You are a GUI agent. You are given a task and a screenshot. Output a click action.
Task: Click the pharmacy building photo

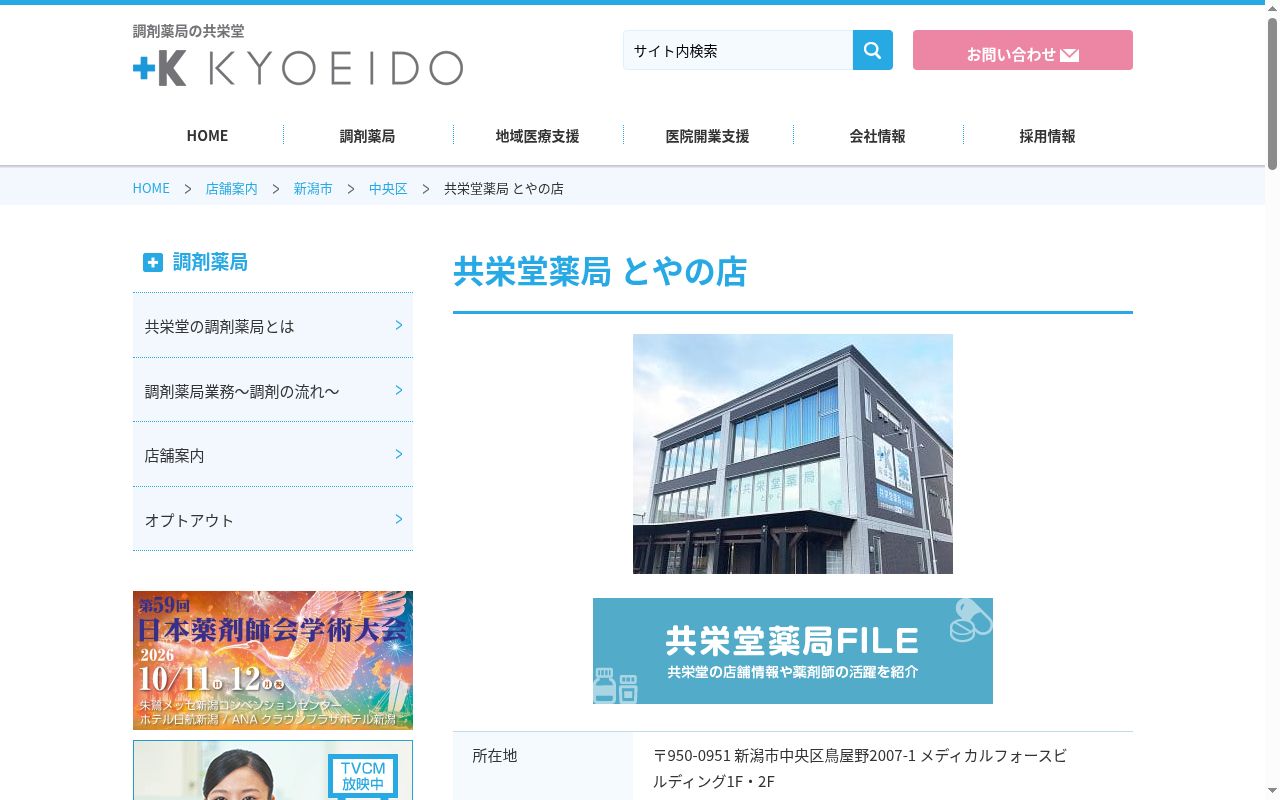[x=793, y=454]
